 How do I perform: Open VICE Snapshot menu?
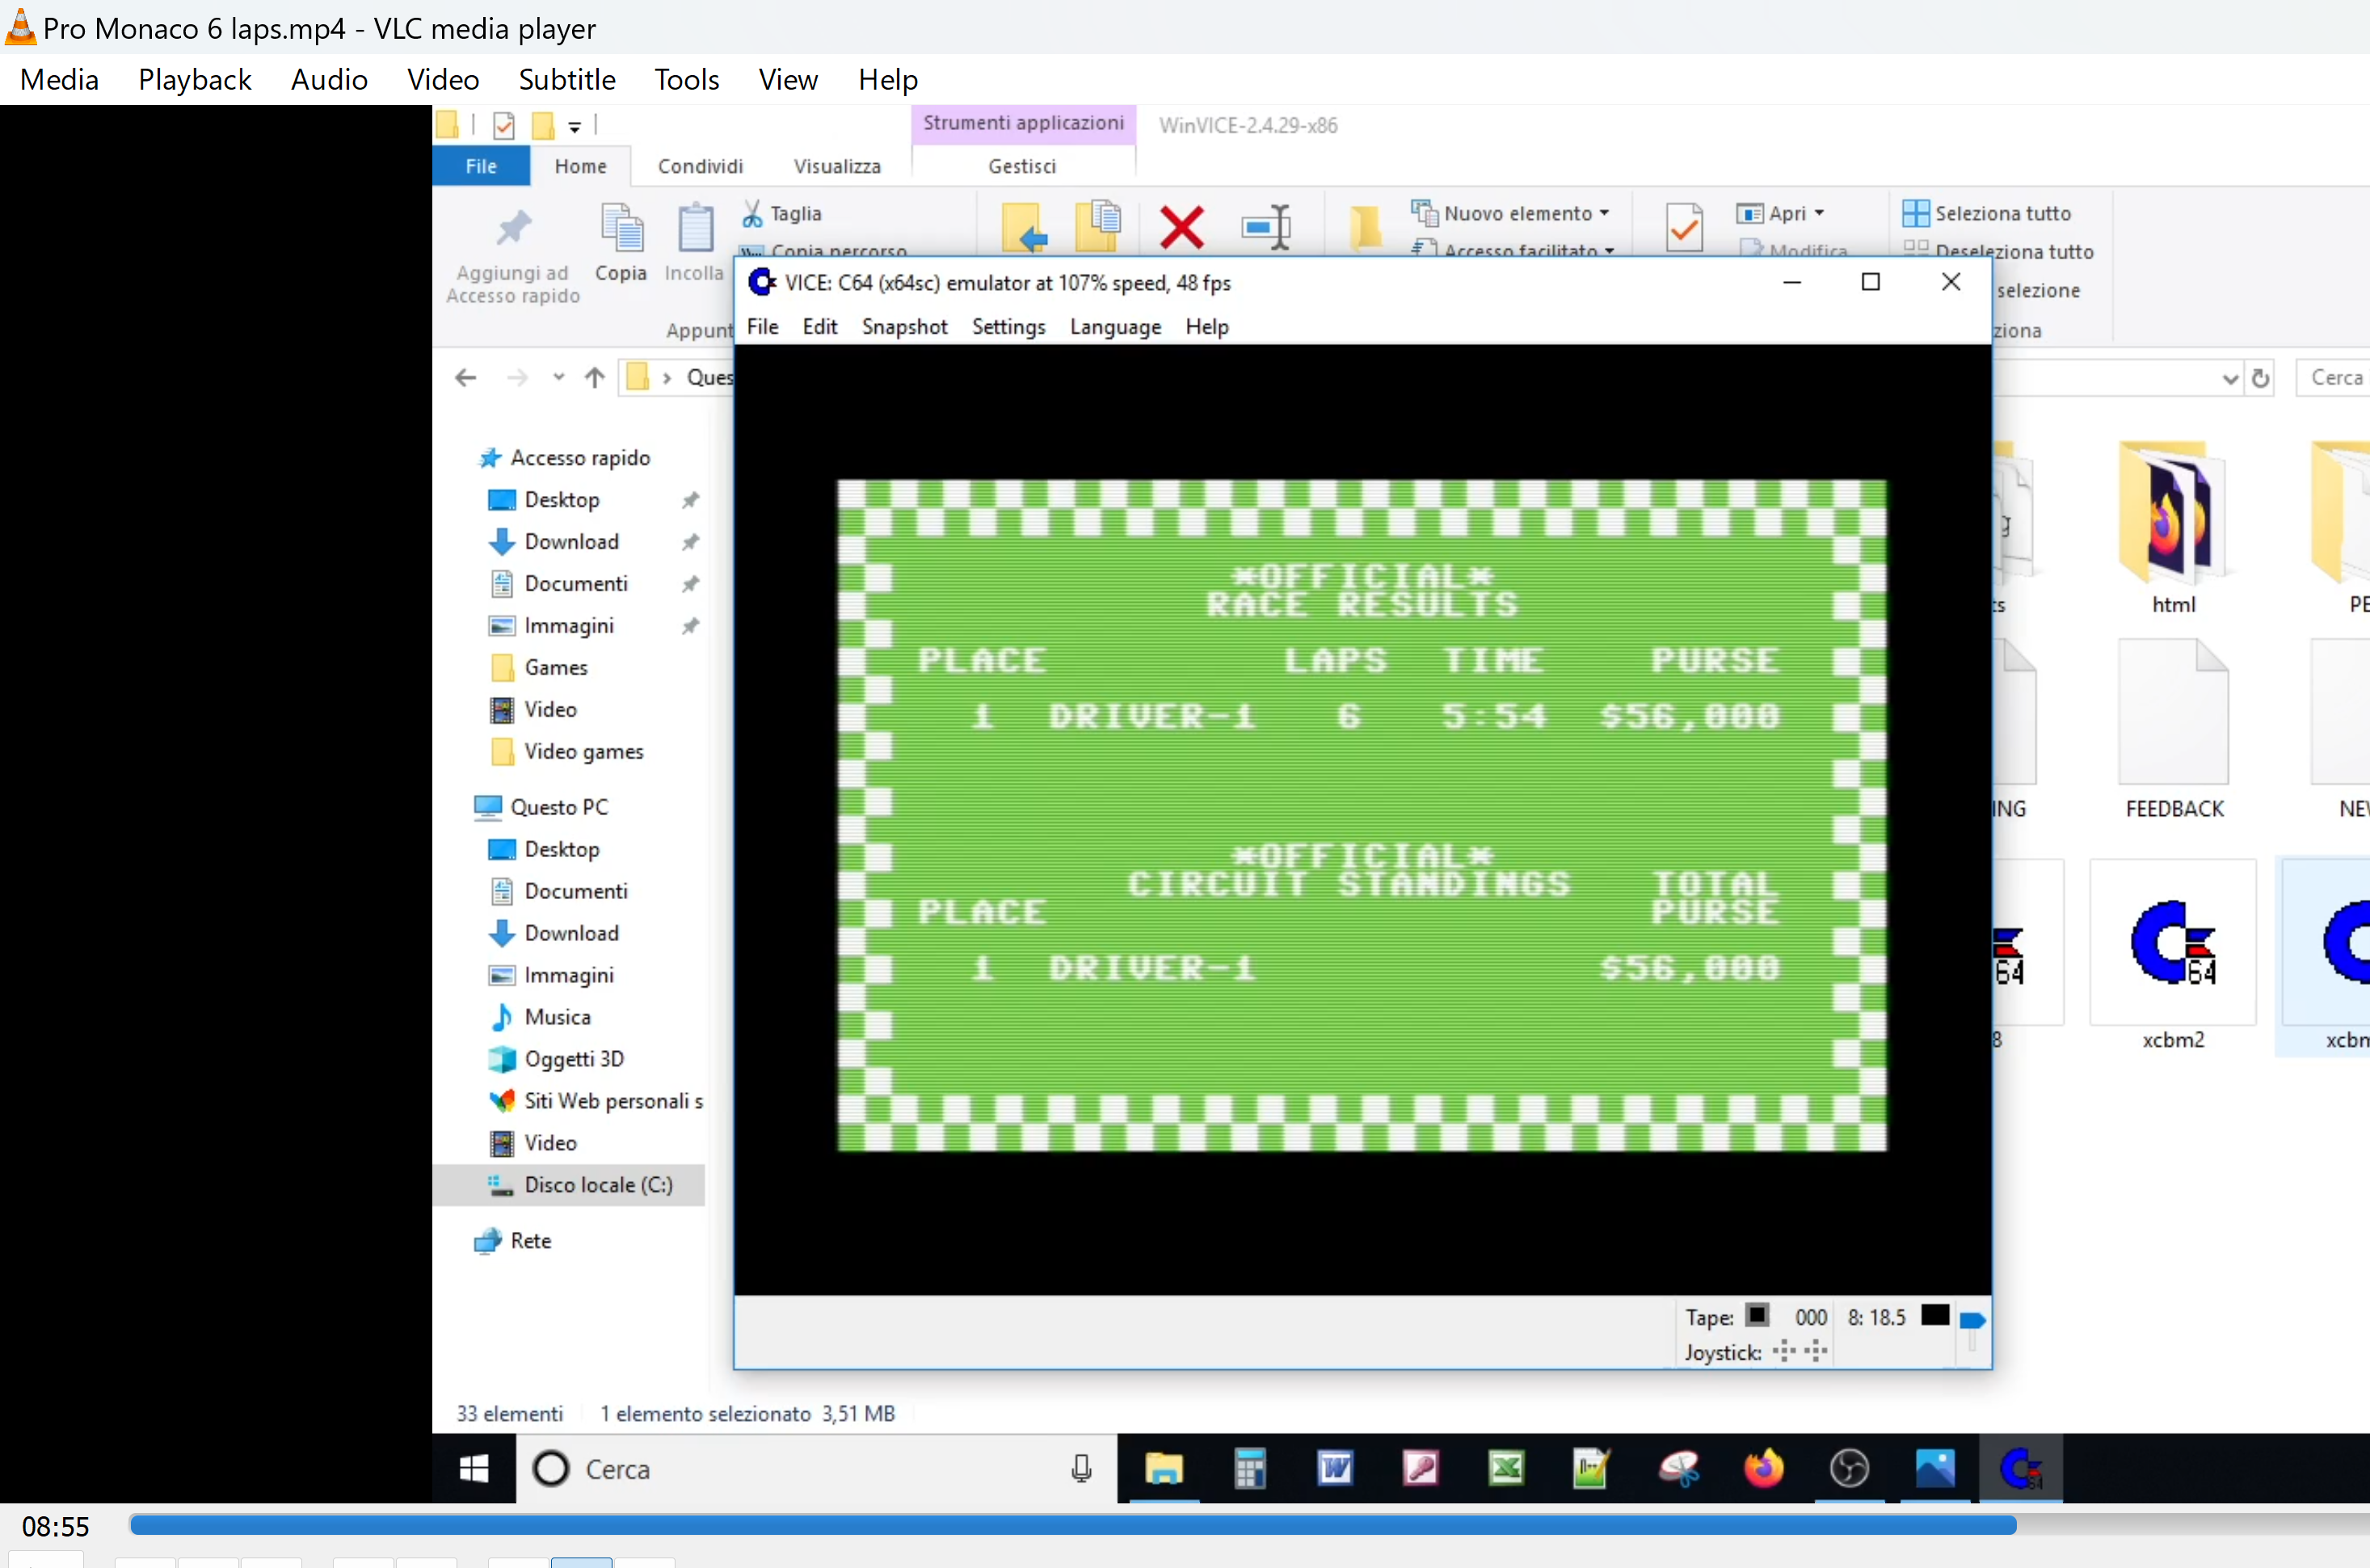904,327
